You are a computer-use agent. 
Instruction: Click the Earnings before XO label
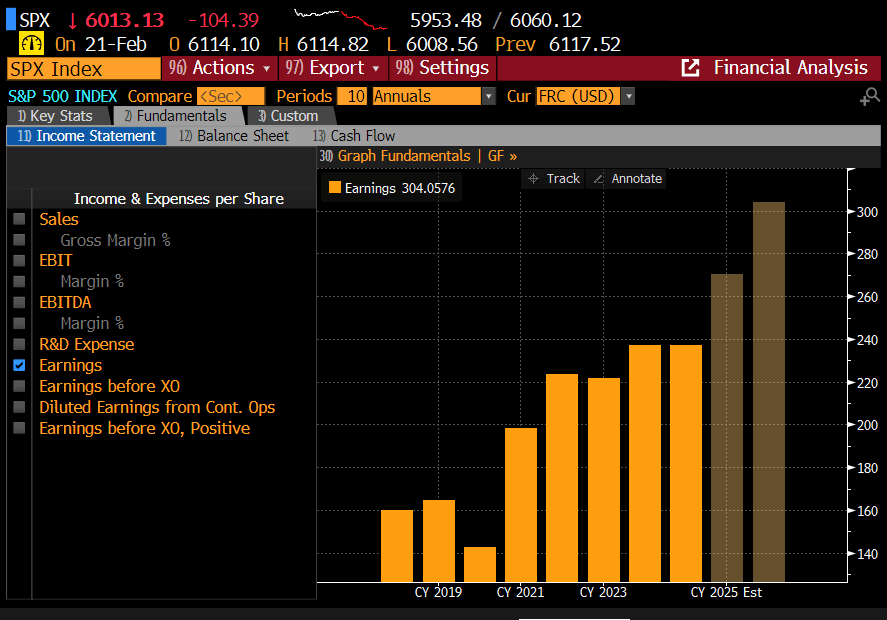[x=110, y=386]
